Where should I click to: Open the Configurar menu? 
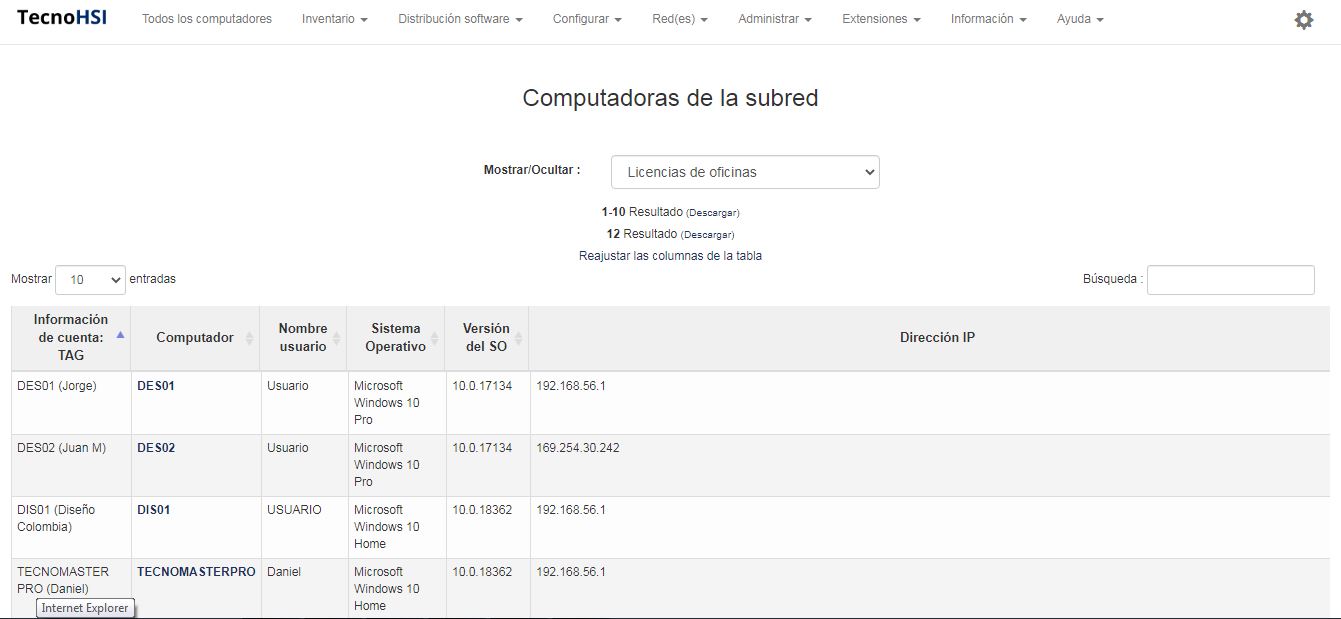click(x=587, y=19)
